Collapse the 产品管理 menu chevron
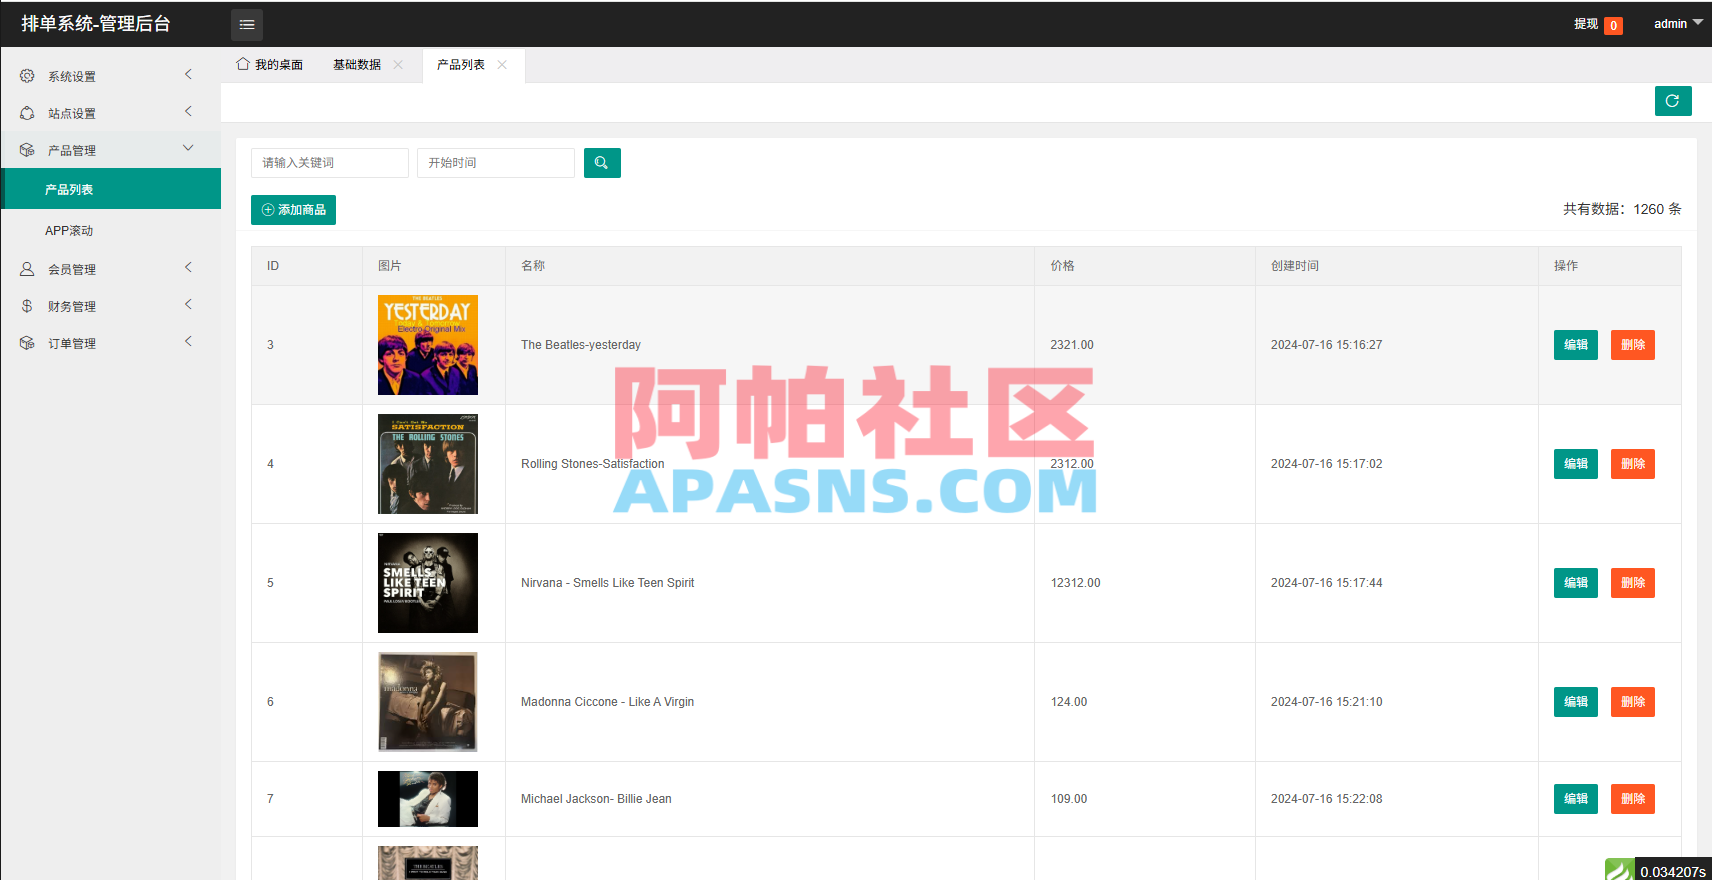Image resolution: width=1712 pixels, height=880 pixels. [x=188, y=149]
